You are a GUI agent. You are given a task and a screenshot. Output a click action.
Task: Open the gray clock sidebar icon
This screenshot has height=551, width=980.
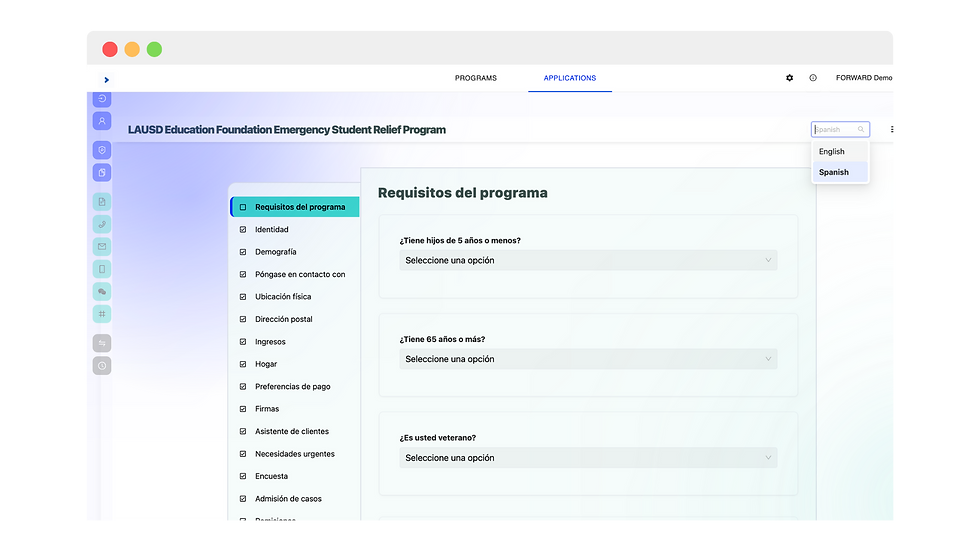(102, 365)
